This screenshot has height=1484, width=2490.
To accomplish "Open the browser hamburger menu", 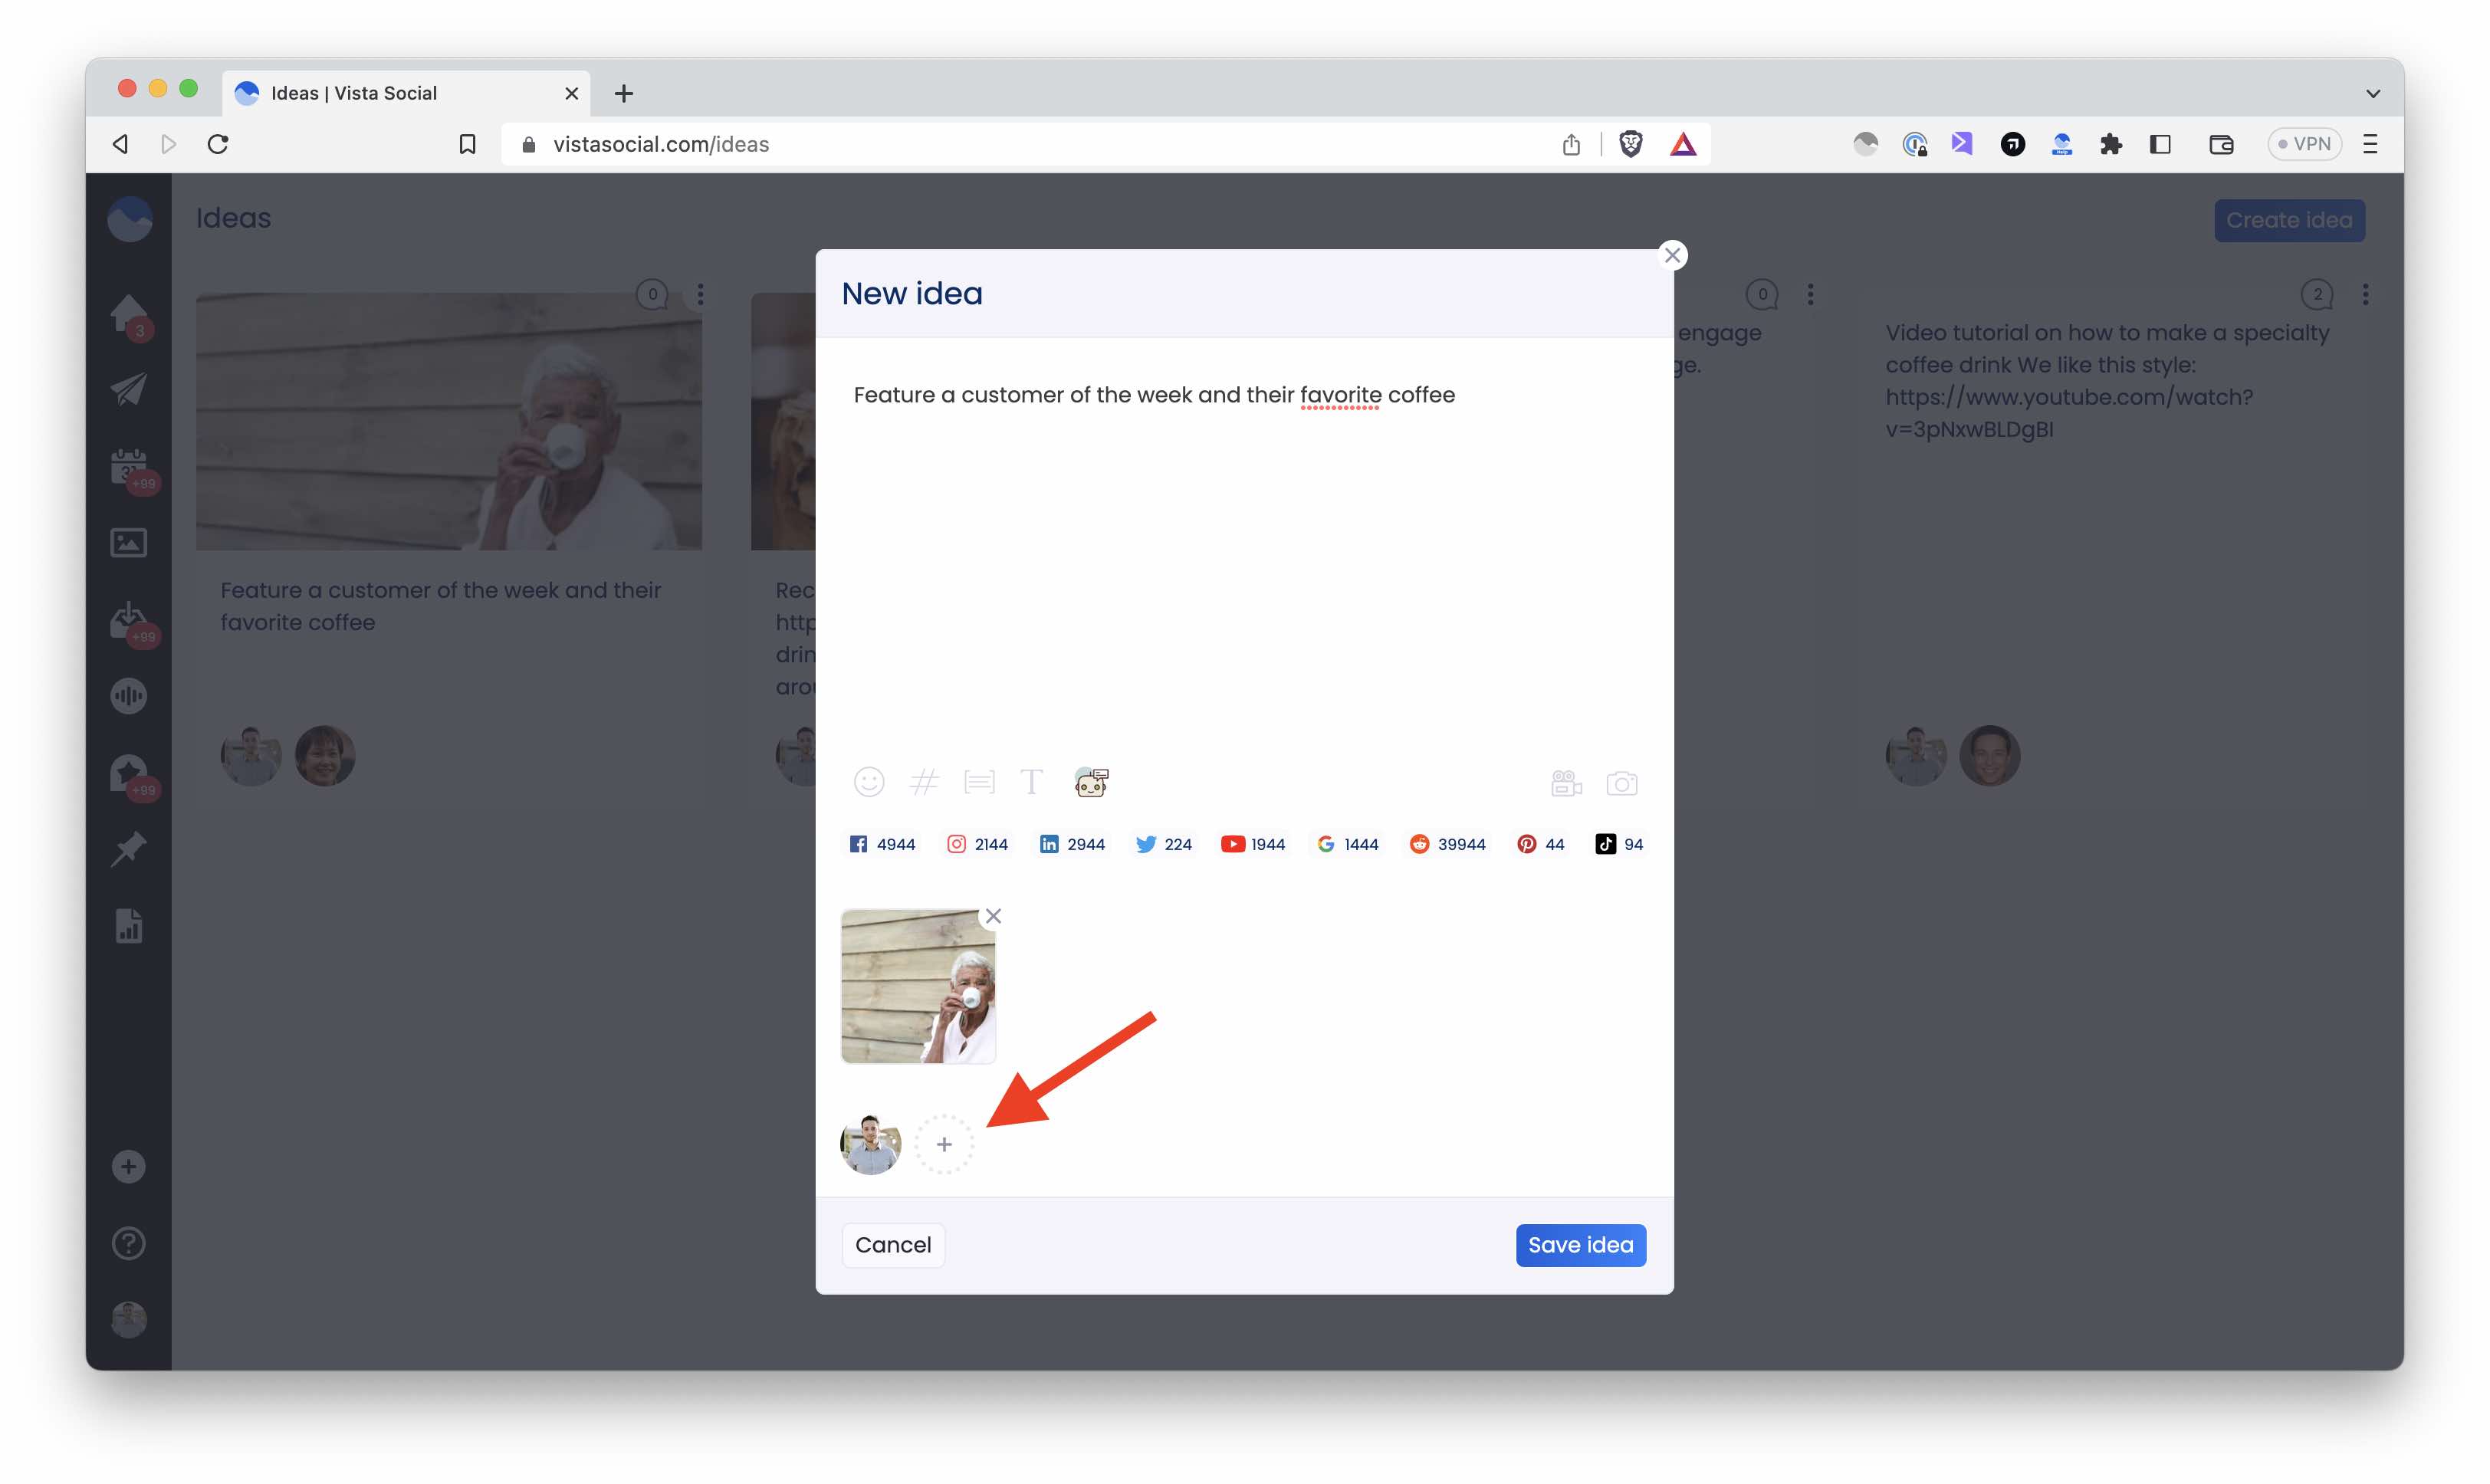I will pyautogui.click(x=2370, y=143).
